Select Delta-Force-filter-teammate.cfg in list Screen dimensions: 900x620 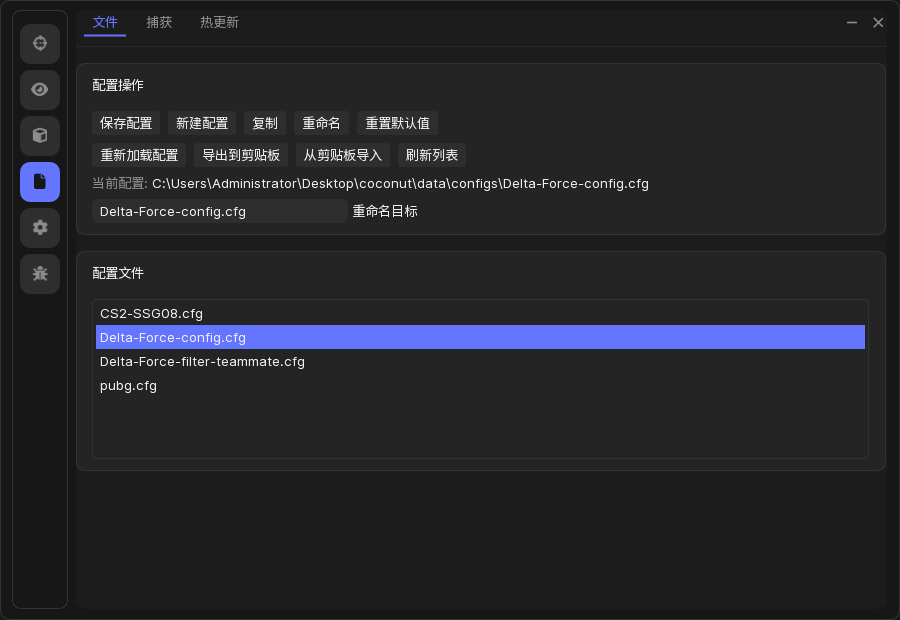480,362
